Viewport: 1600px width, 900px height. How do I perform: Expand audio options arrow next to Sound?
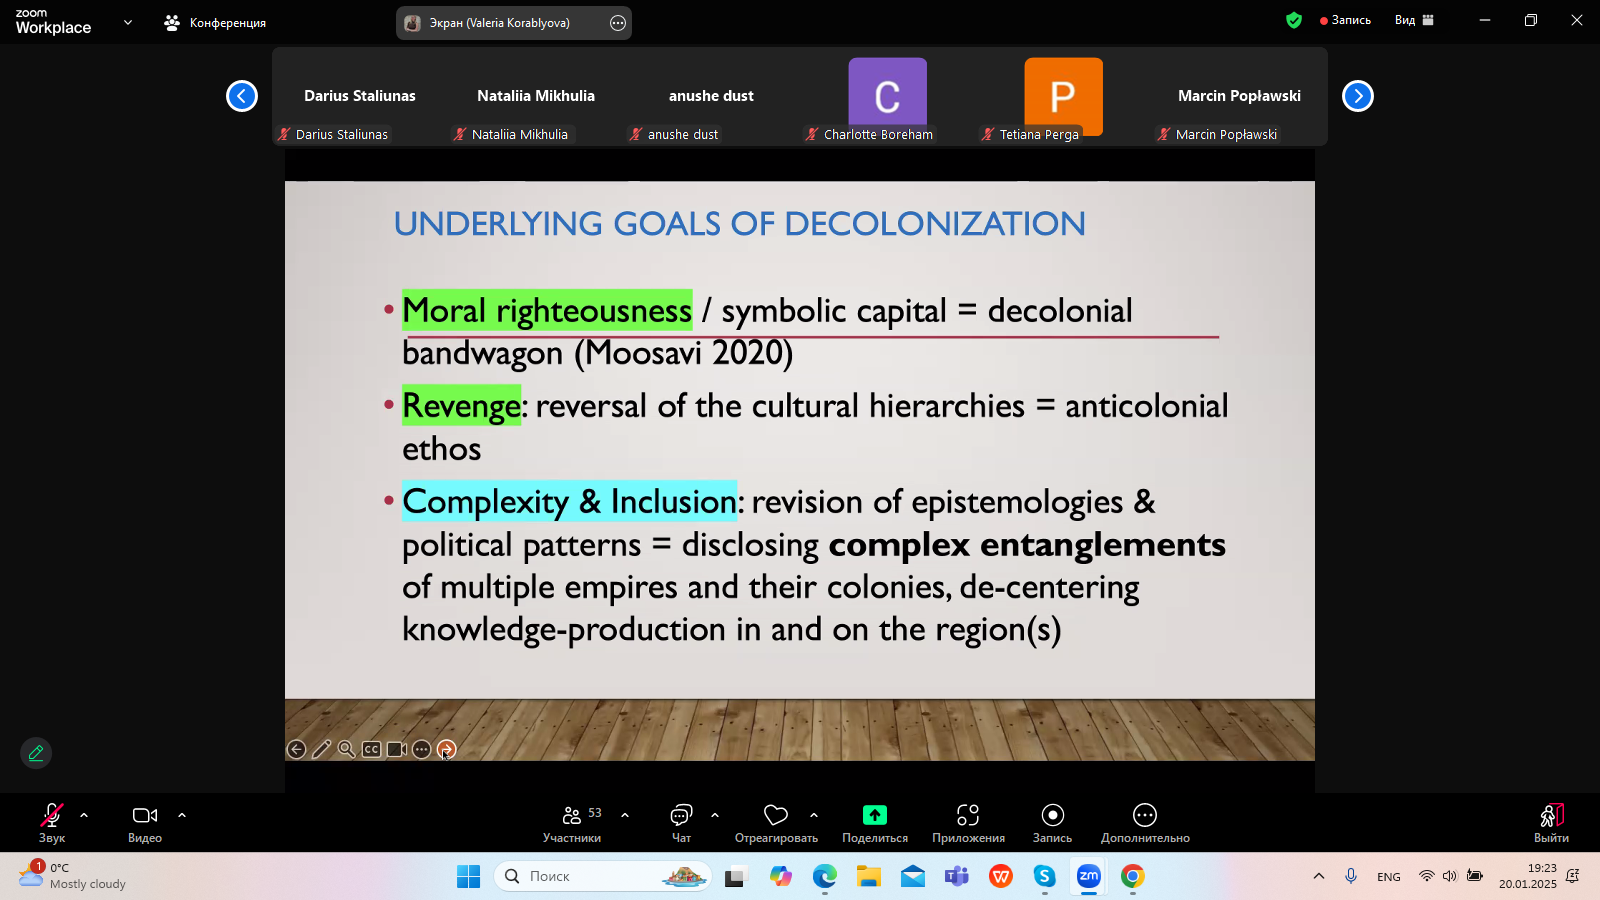pos(84,815)
